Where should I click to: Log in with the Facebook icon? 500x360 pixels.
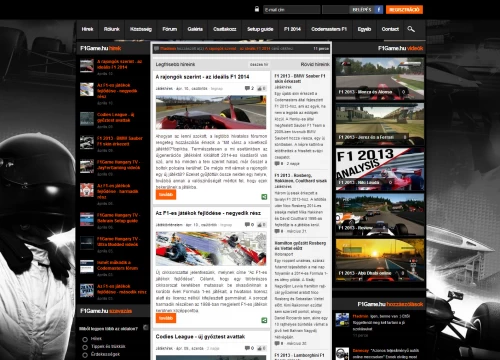(x=379, y=10)
